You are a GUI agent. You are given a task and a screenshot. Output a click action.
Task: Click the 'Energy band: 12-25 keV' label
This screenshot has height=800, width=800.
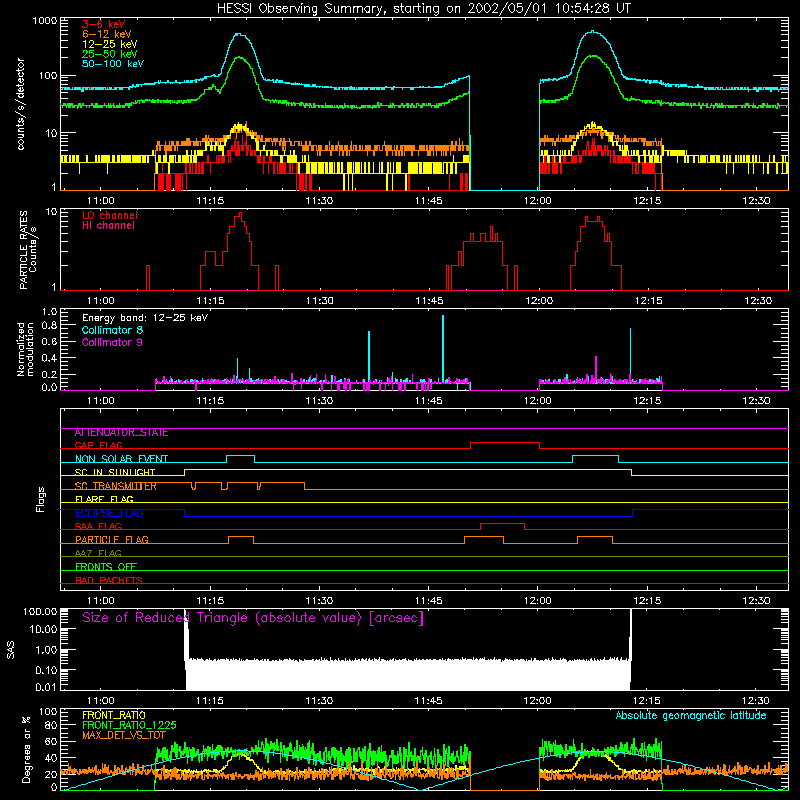(145, 318)
